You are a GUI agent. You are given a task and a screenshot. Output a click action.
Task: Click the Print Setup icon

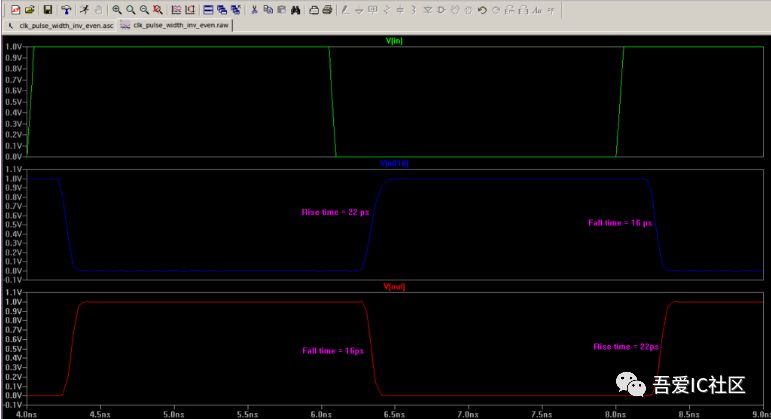pos(314,9)
